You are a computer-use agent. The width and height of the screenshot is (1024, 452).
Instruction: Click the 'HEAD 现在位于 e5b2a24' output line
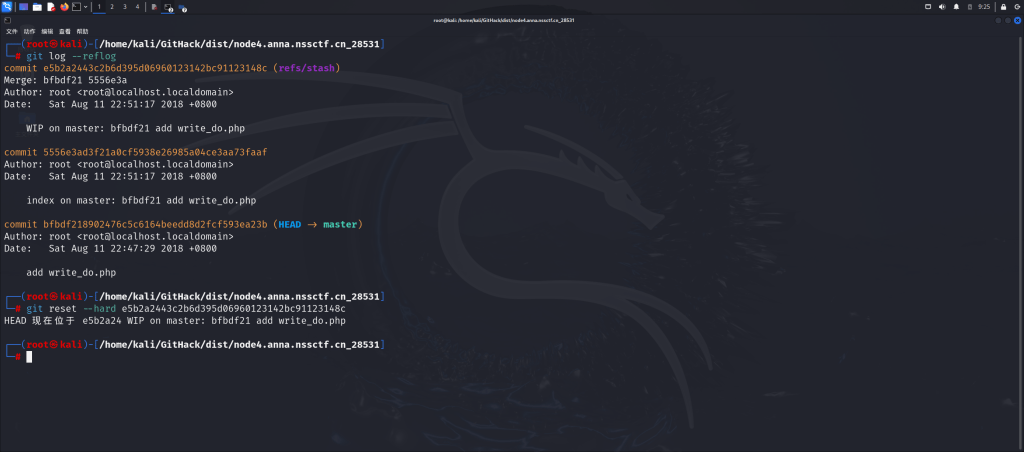(174, 321)
